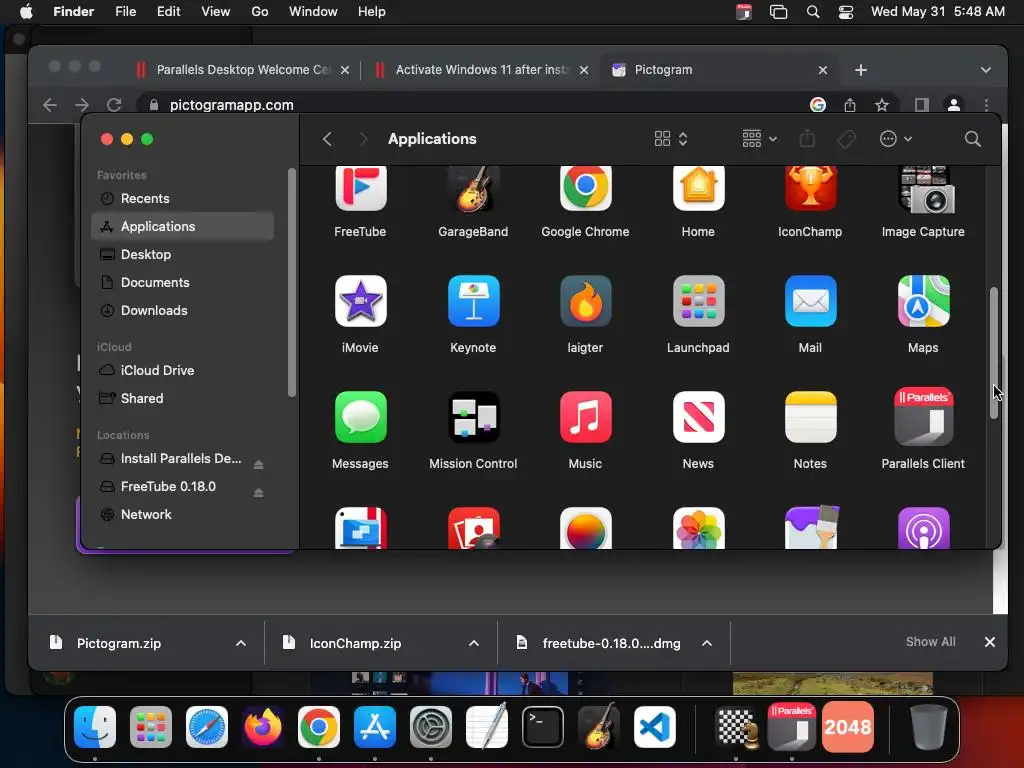Image resolution: width=1024 pixels, height=768 pixels.
Task: Select the Messages app icon
Action: pos(360,417)
